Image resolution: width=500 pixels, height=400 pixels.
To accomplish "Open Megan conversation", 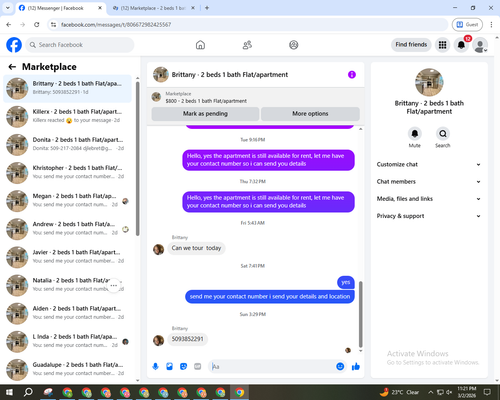I will (x=67, y=201).
